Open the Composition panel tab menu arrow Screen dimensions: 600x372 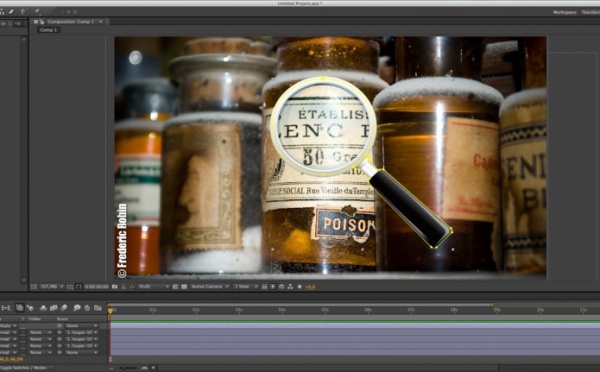[x=101, y=22]
